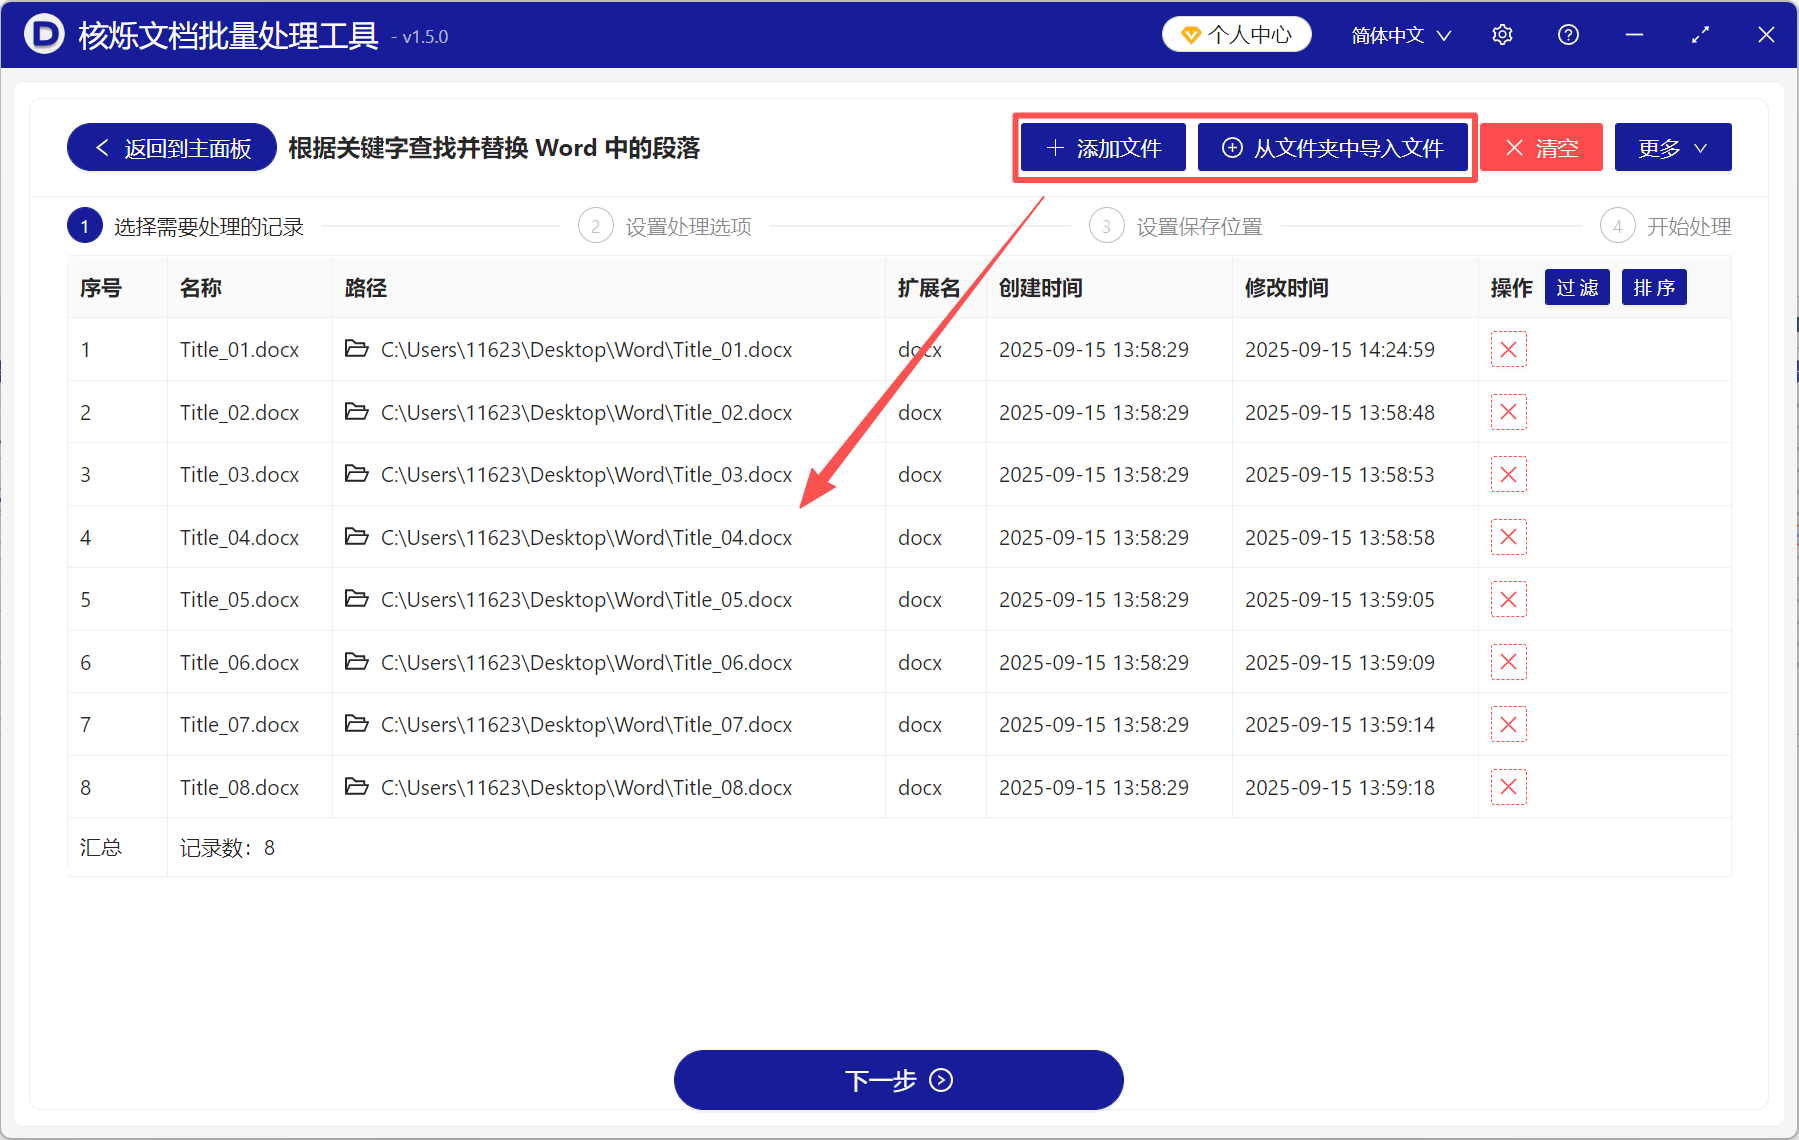Expand the 更多 dropdown menu
1799x1140 pixels.
point(1672,147)
